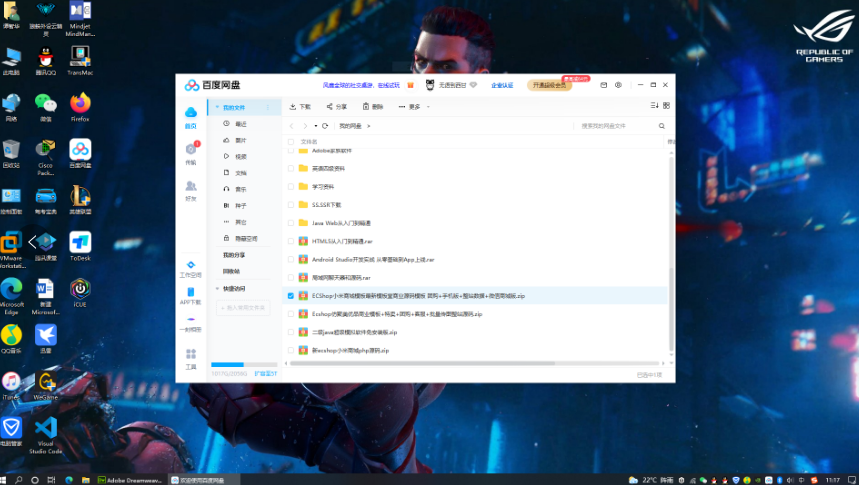The image size is (859, 485).
Task: Click the 企业认证 link
Action: click(502, 85)
